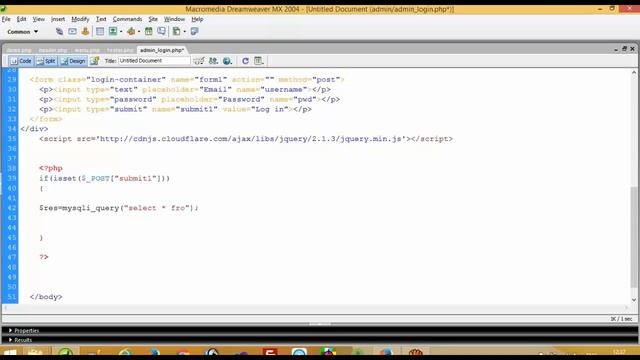Open View Options icon

[x=259, y=61]
